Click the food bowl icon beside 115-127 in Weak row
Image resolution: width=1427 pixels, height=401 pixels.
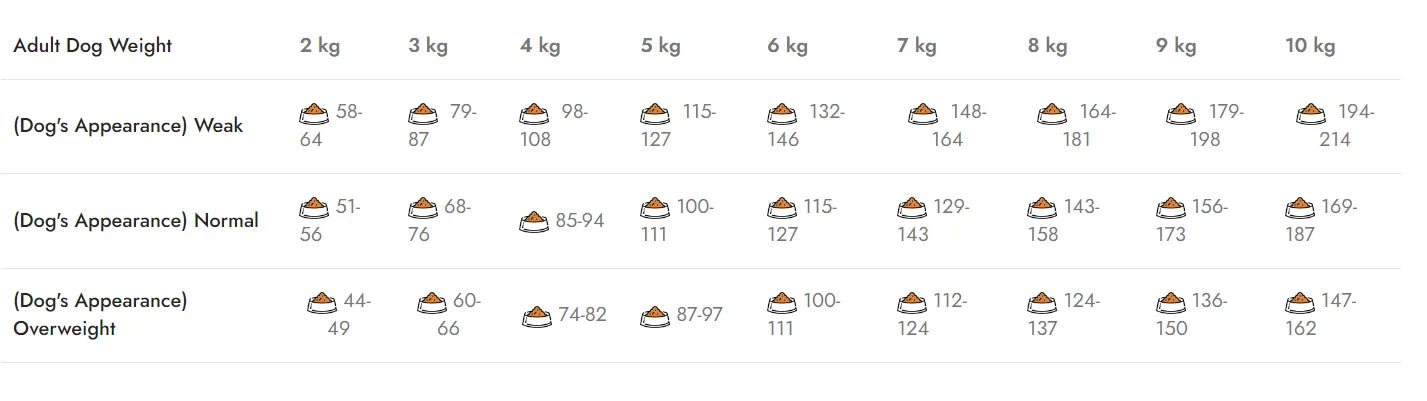(656, 113)
